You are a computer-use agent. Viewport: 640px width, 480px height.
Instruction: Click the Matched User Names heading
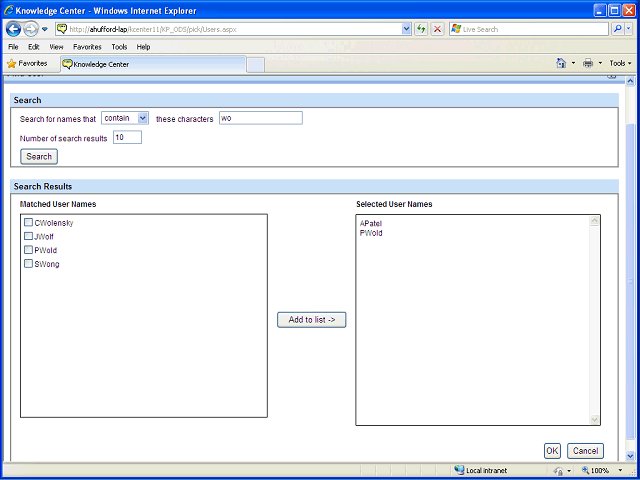[58, 204]
